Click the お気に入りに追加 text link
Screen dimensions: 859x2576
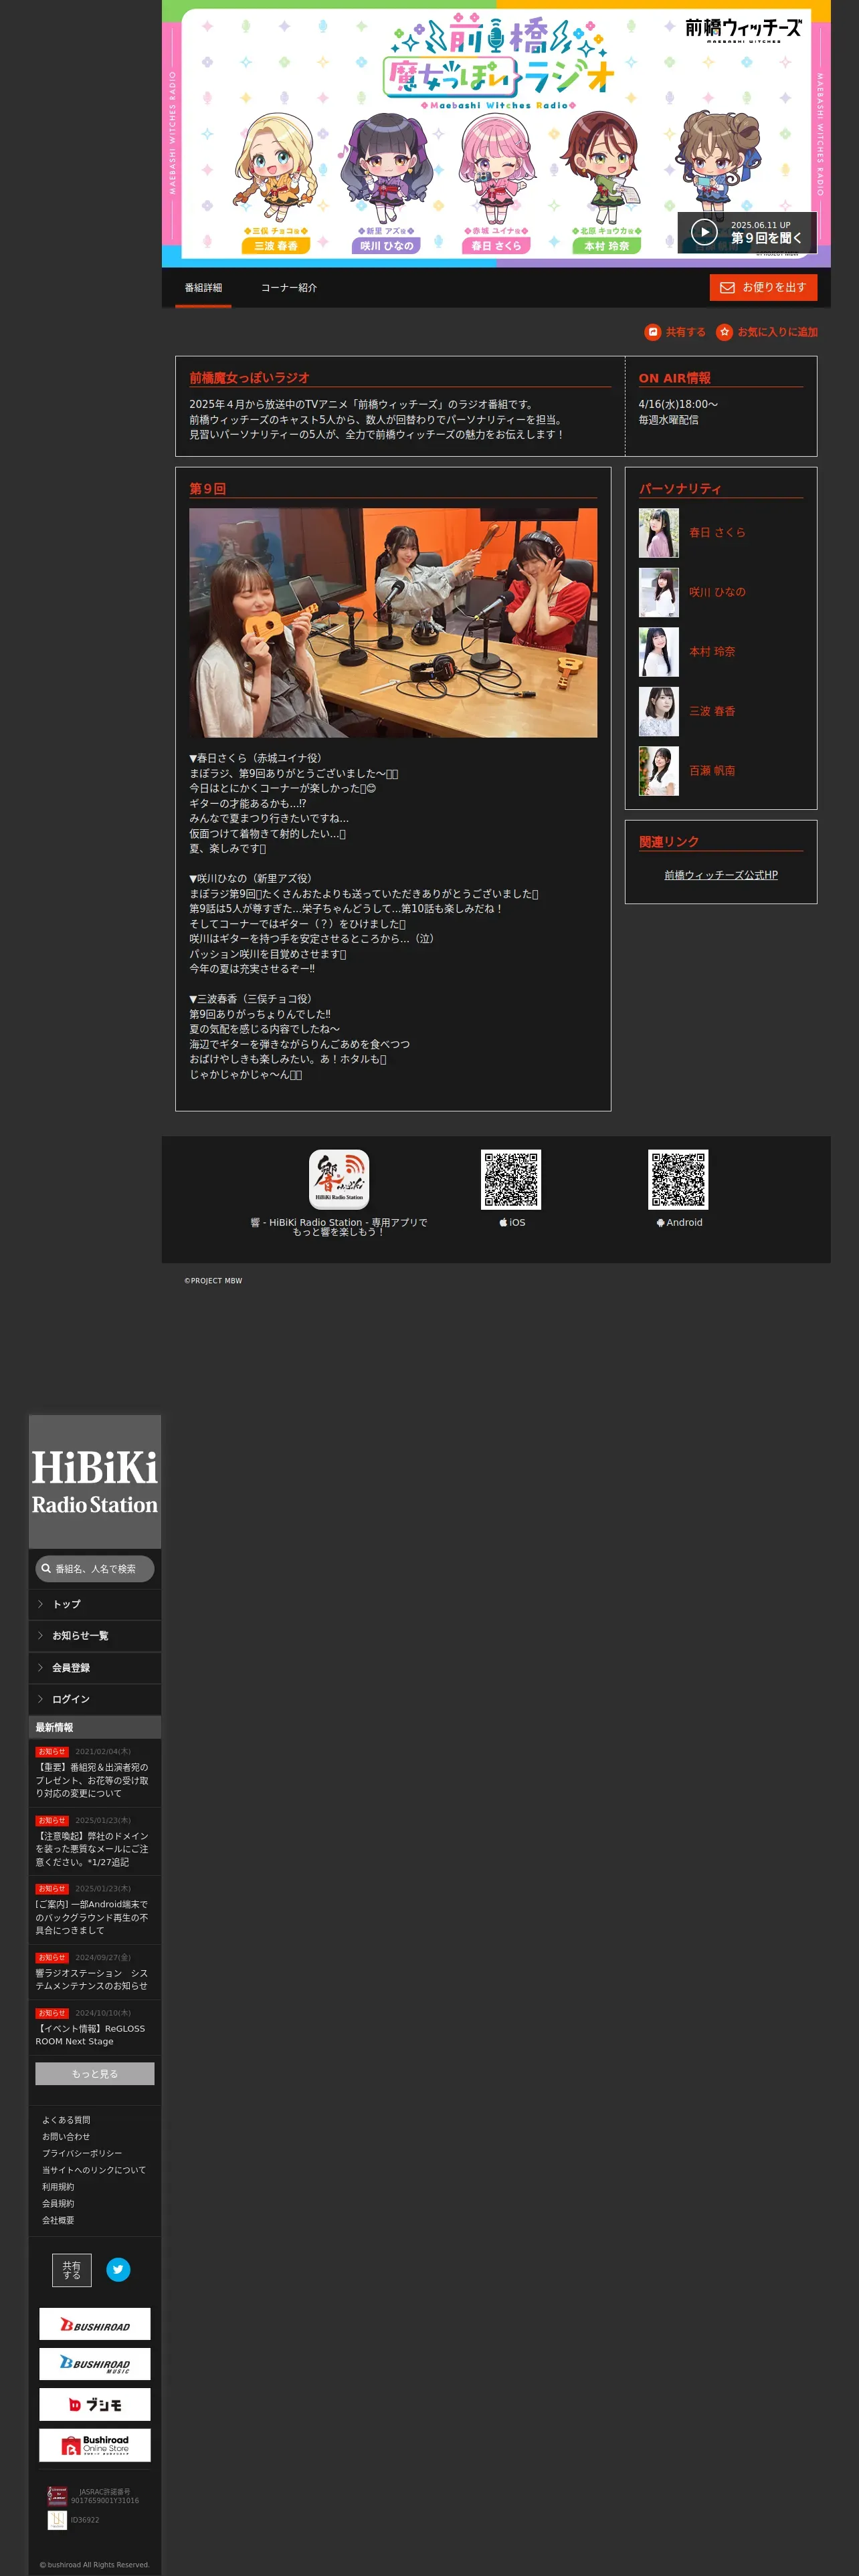pyautogui.click(x=778, y=332)
